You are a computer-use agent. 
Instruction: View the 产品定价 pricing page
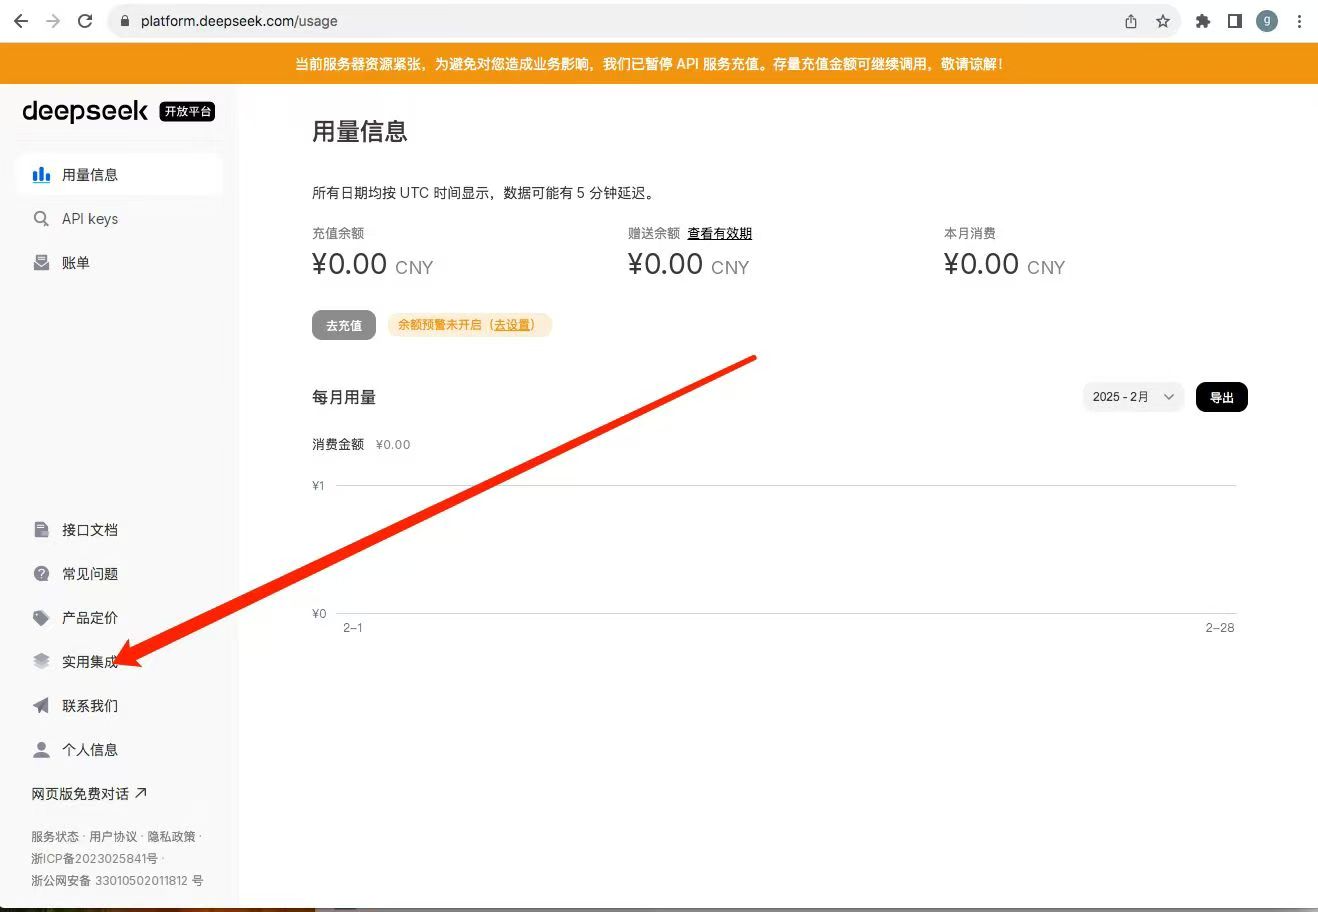[x=89, y=617]
